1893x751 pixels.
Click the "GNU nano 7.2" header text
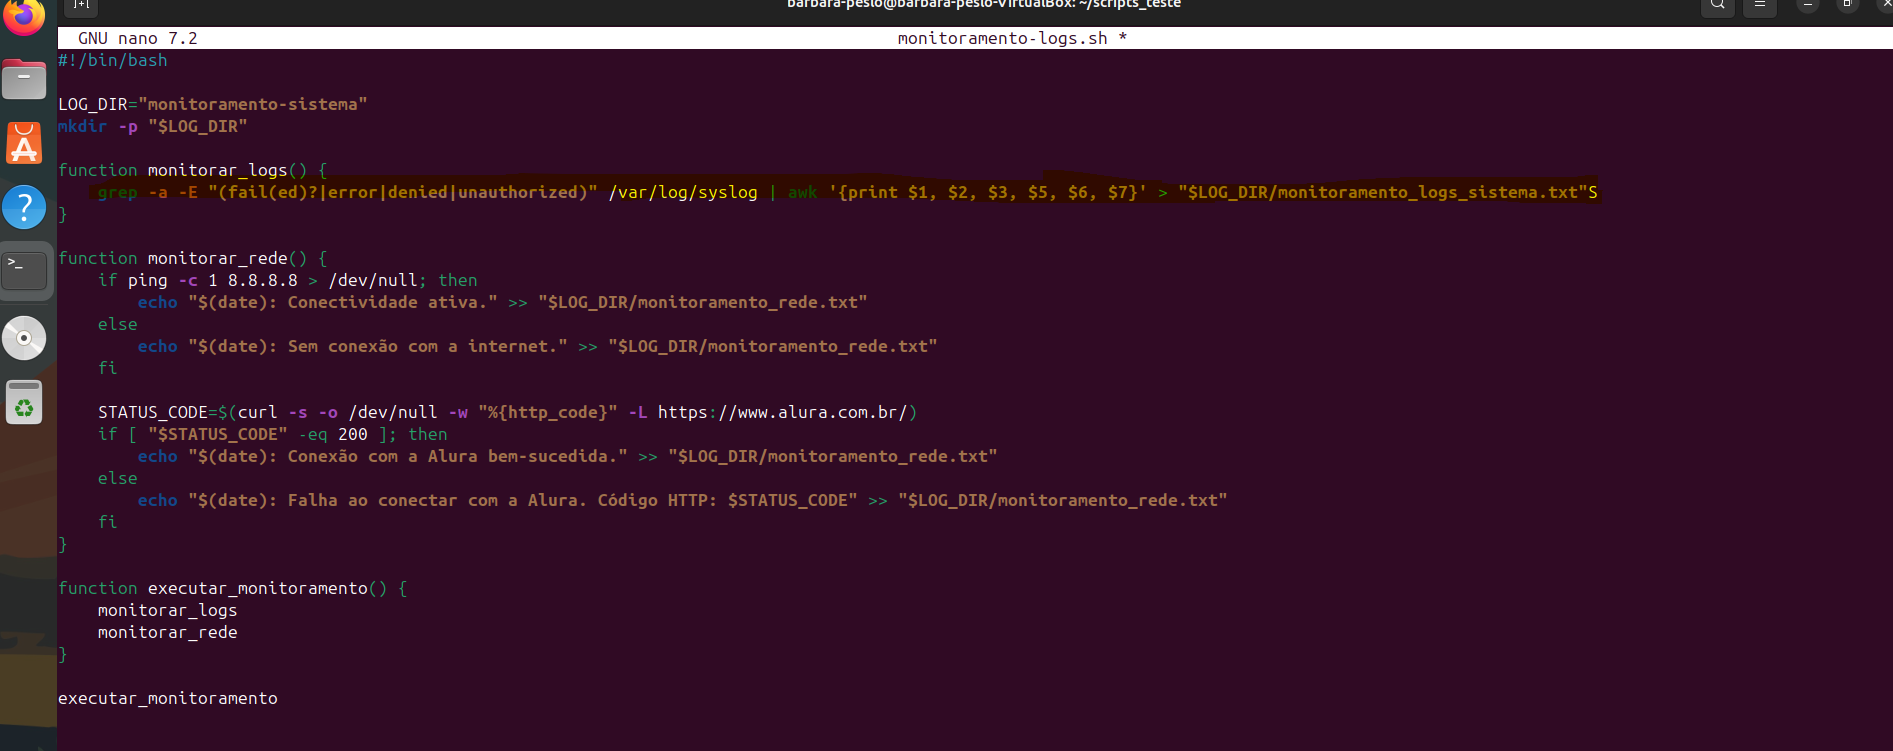tap(138, 38)
